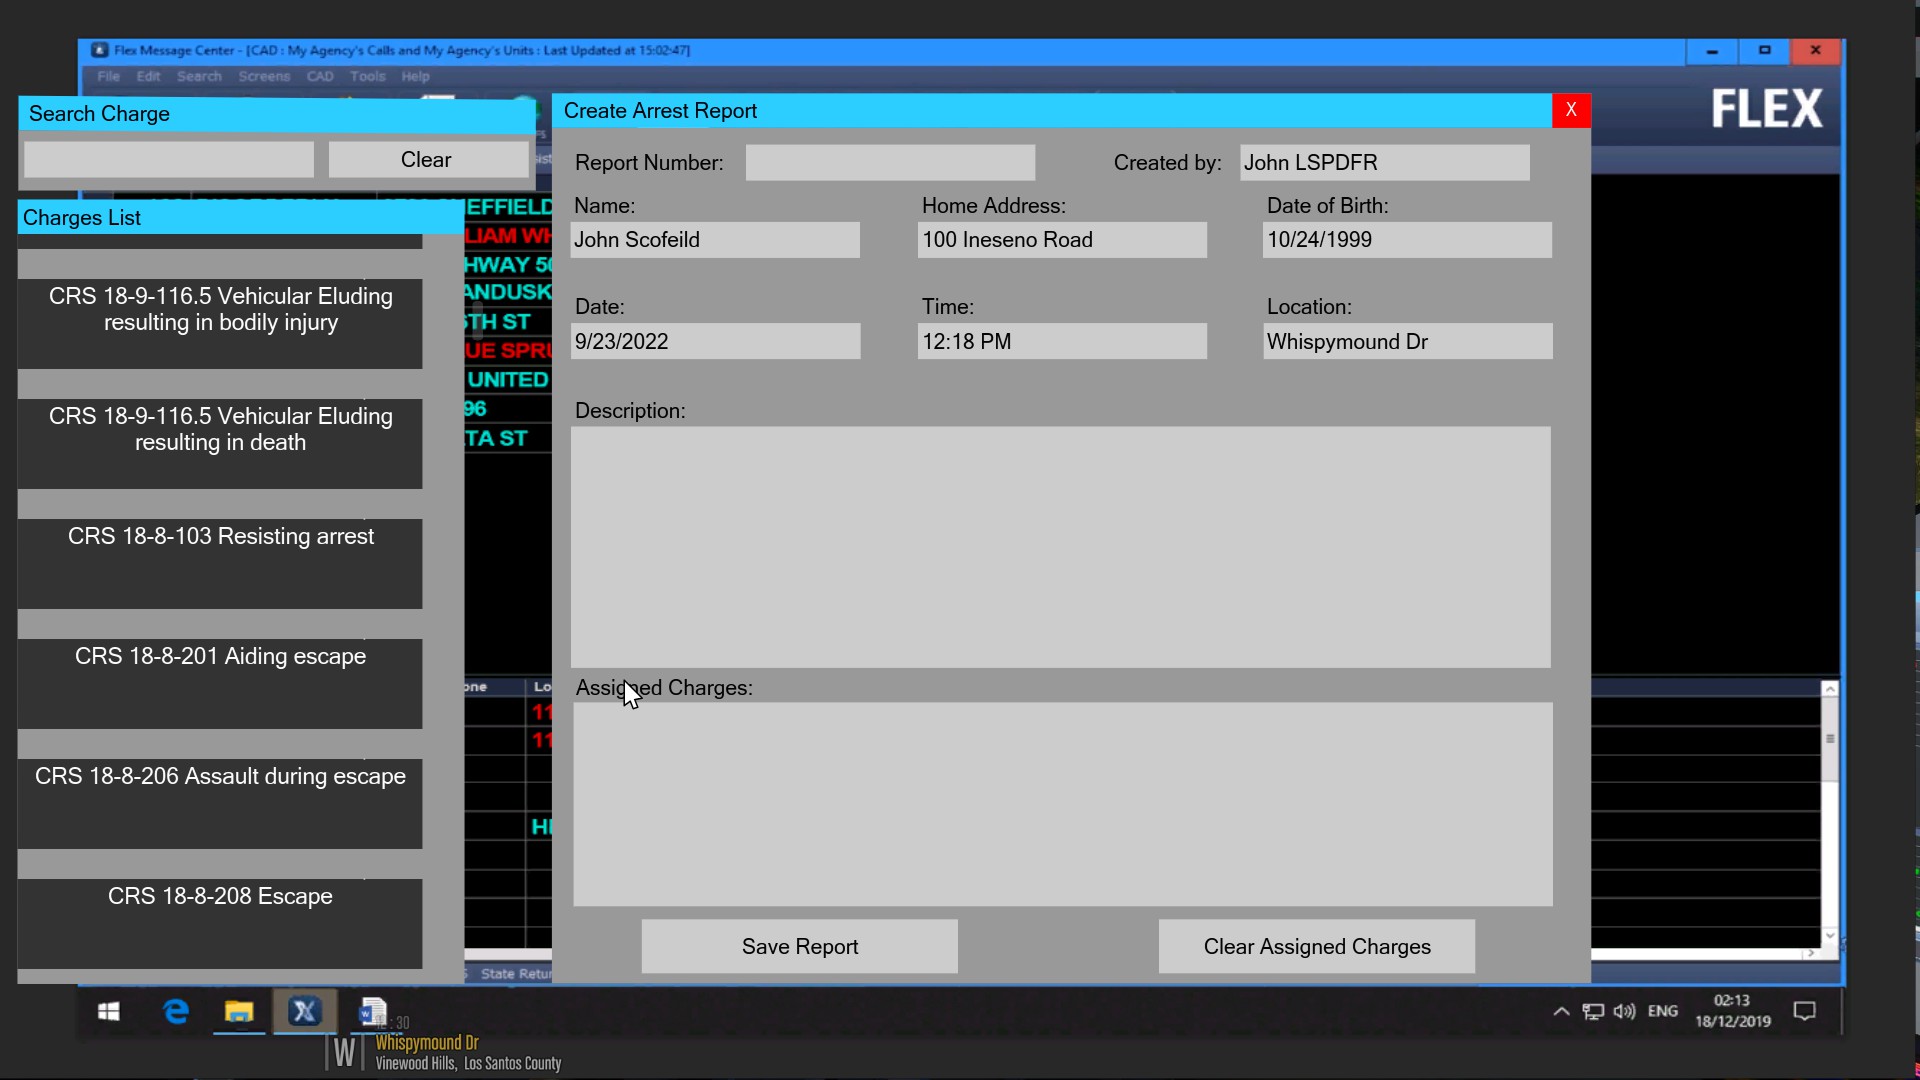Click the X application taskbar icon

click(304, 1012)
